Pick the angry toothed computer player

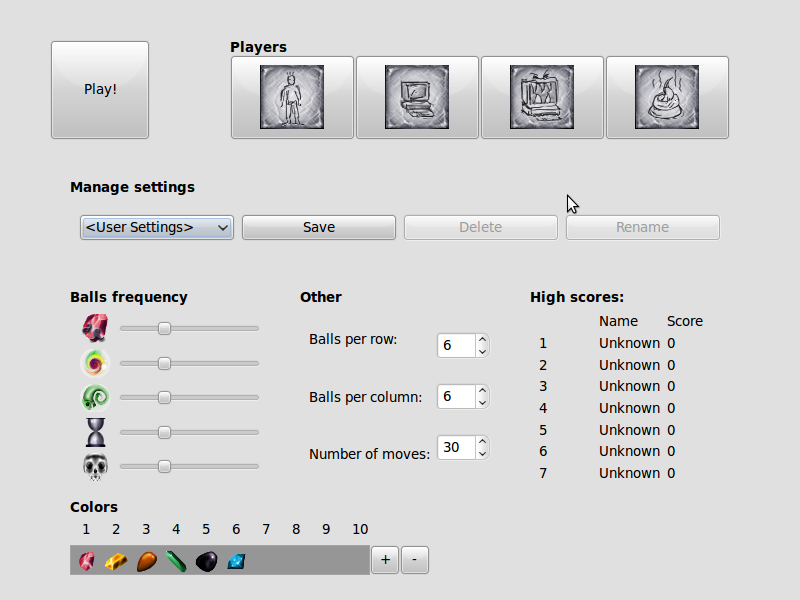coord(542,97)
